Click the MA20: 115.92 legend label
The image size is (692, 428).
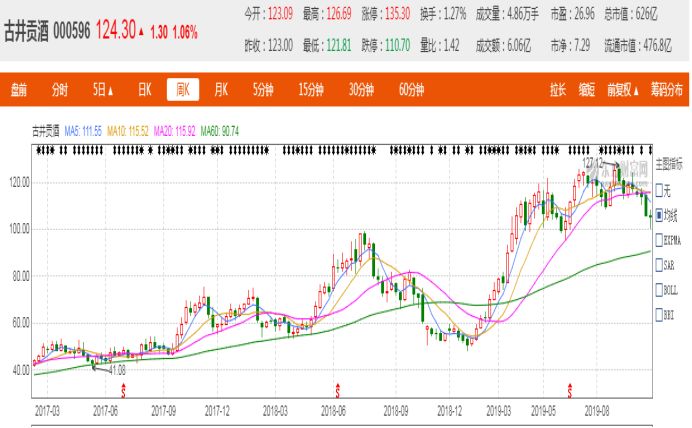174,131
